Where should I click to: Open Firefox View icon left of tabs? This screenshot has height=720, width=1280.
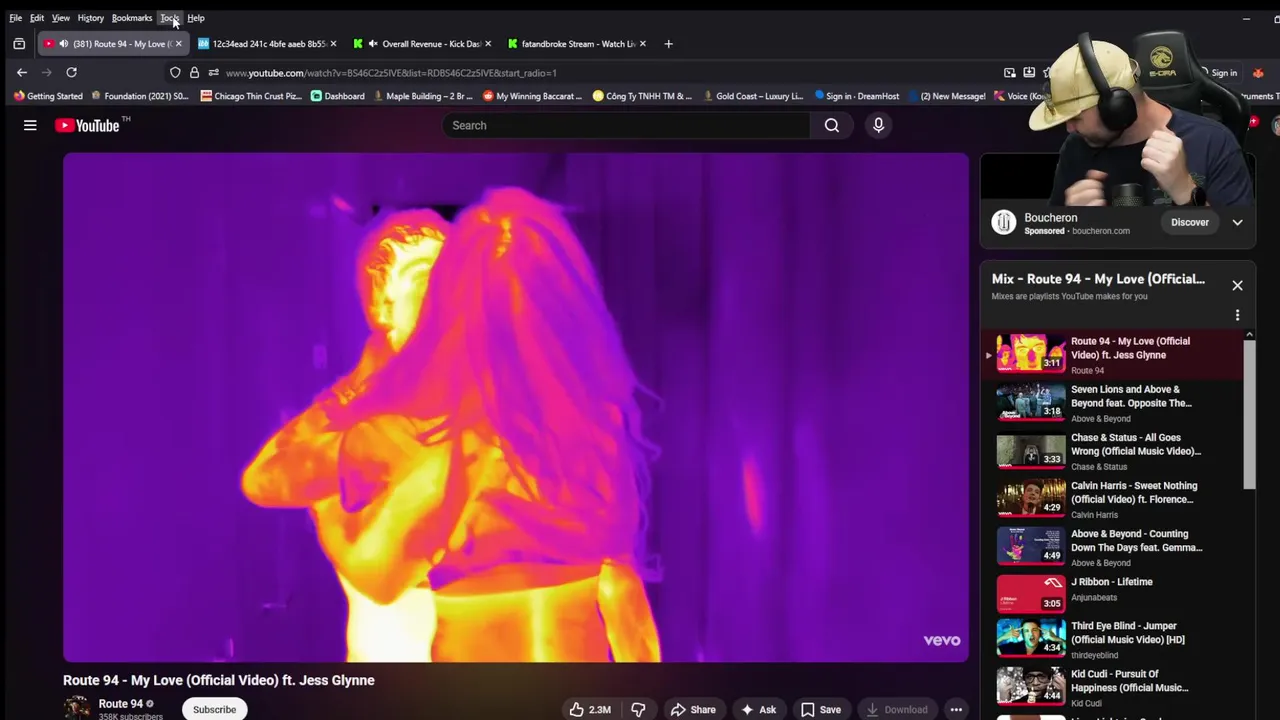point(19,44)
